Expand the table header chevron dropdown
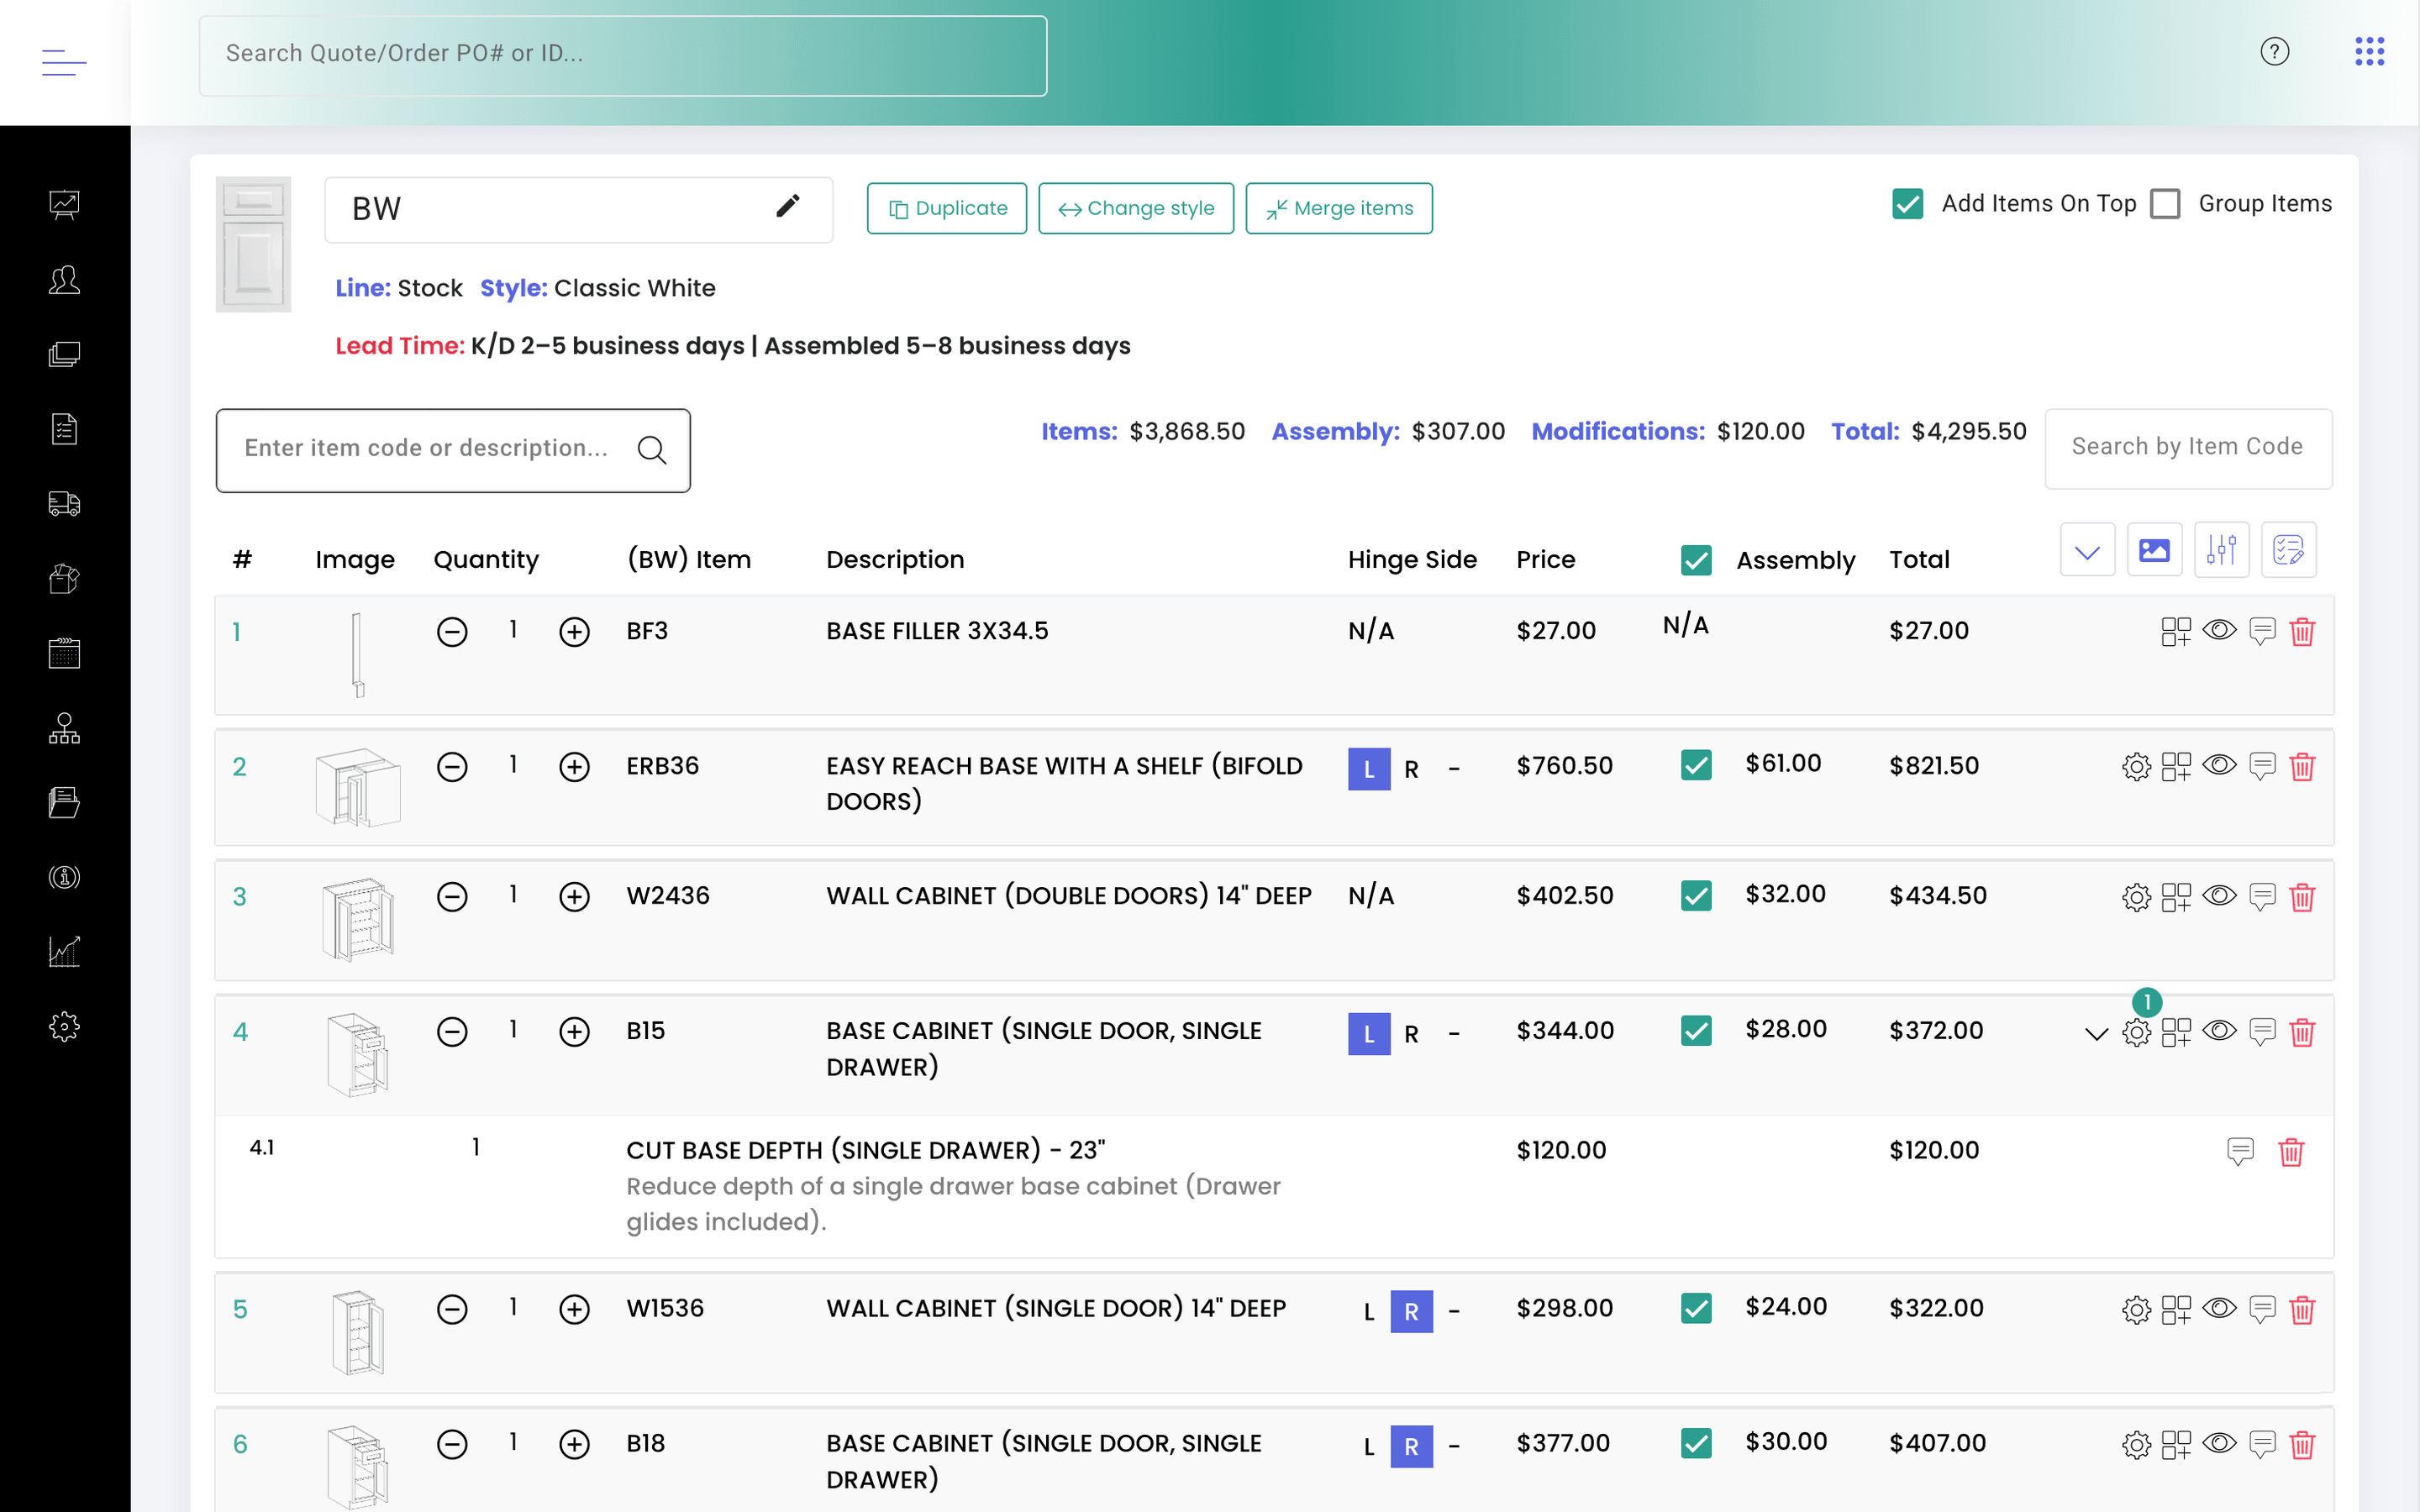The height and width of the screenshot is (1512, 2420). coord(2087,549)
